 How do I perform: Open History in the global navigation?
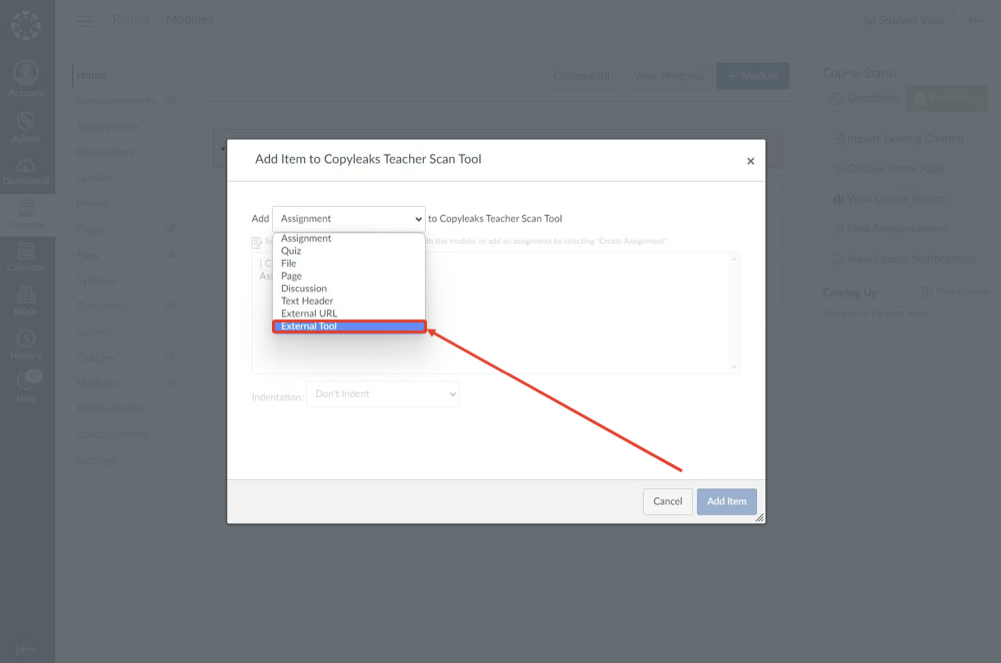[26, 345]
